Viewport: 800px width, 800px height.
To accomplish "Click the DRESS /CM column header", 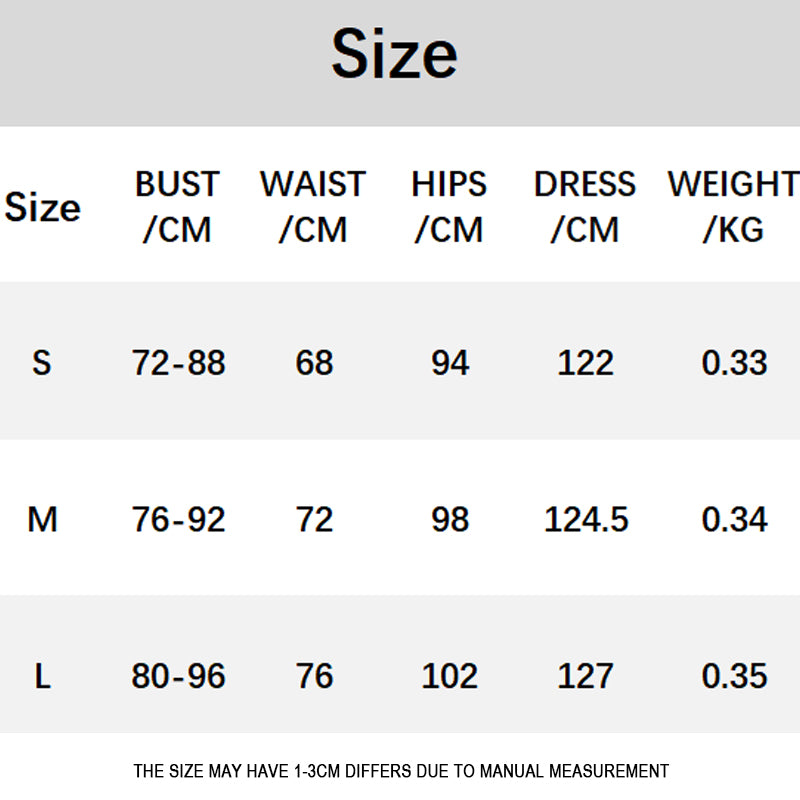I will point(585,206).
